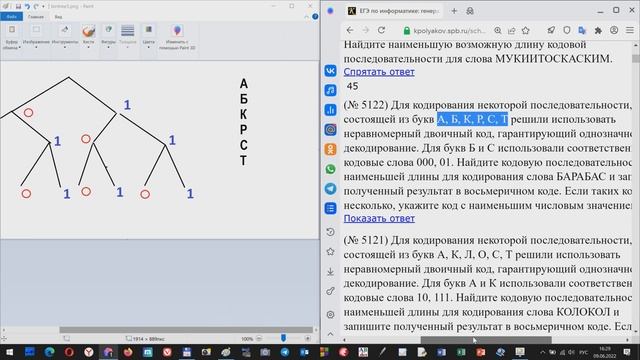Open the Толщина line thickness dropdown
640x360 pixels.
pos(128,38)
